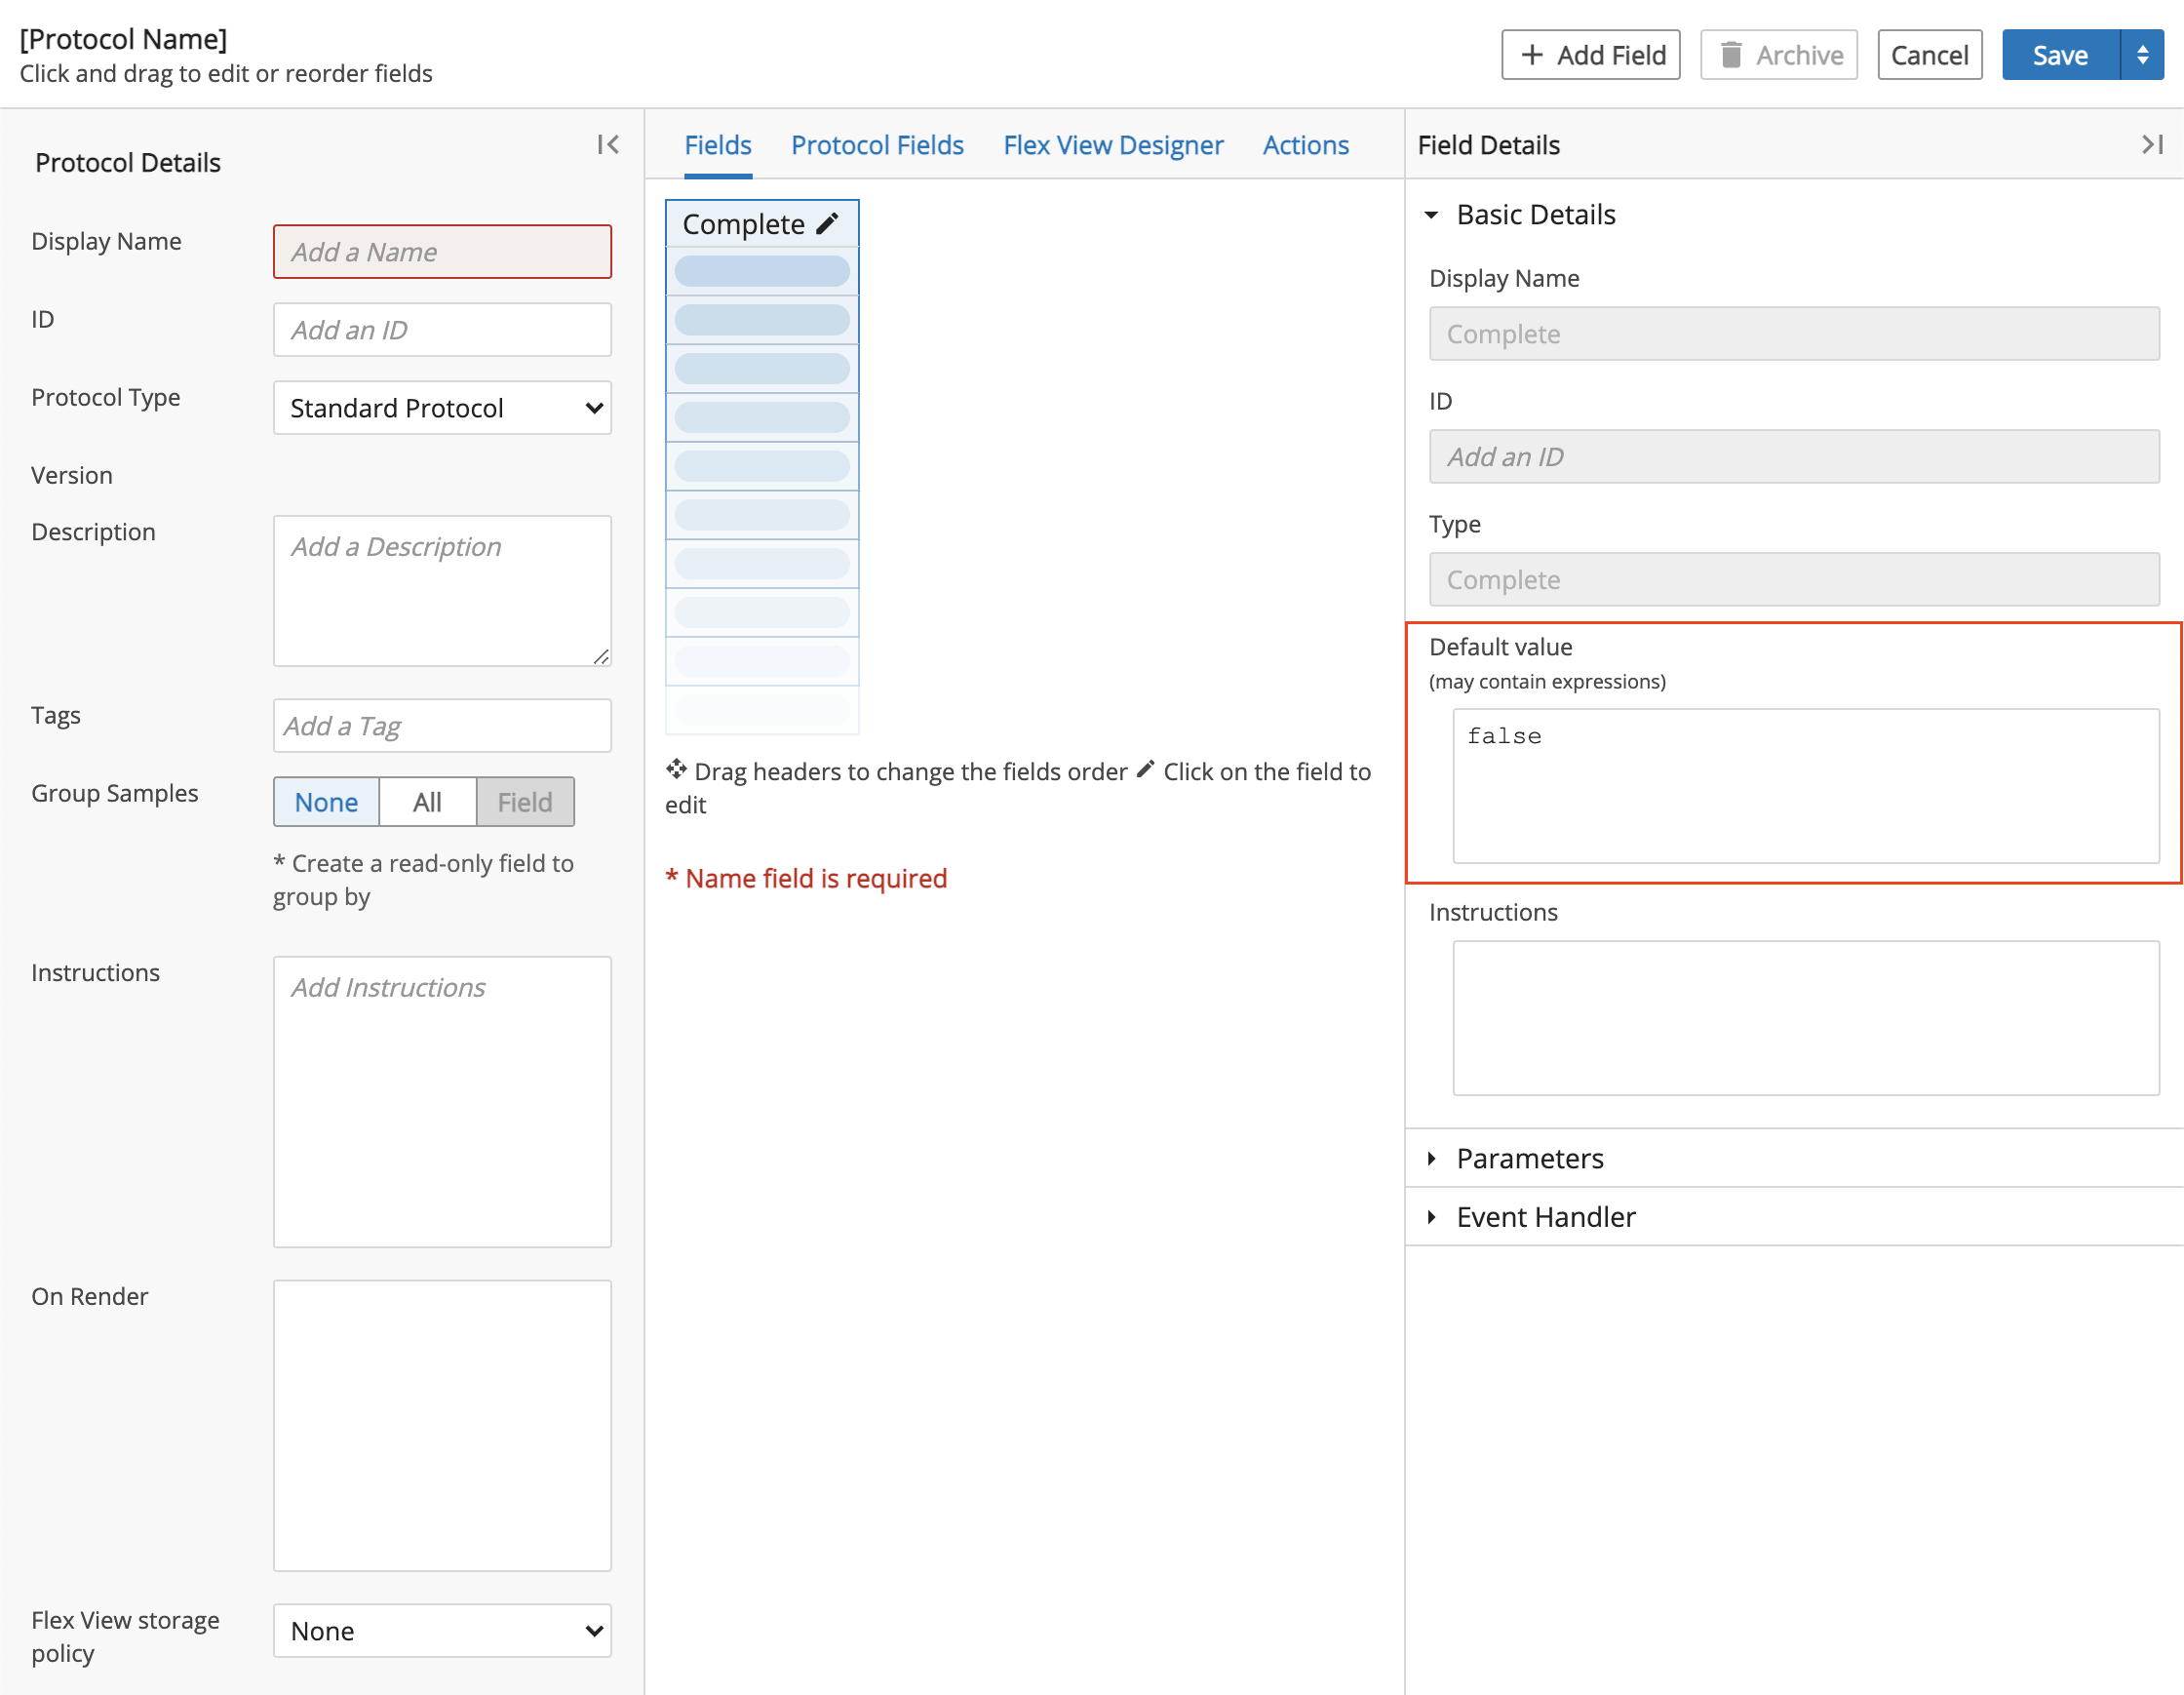2184x1695 pixels.
Task: Click the Cancel button
Action: click(x=1929, y=55)
